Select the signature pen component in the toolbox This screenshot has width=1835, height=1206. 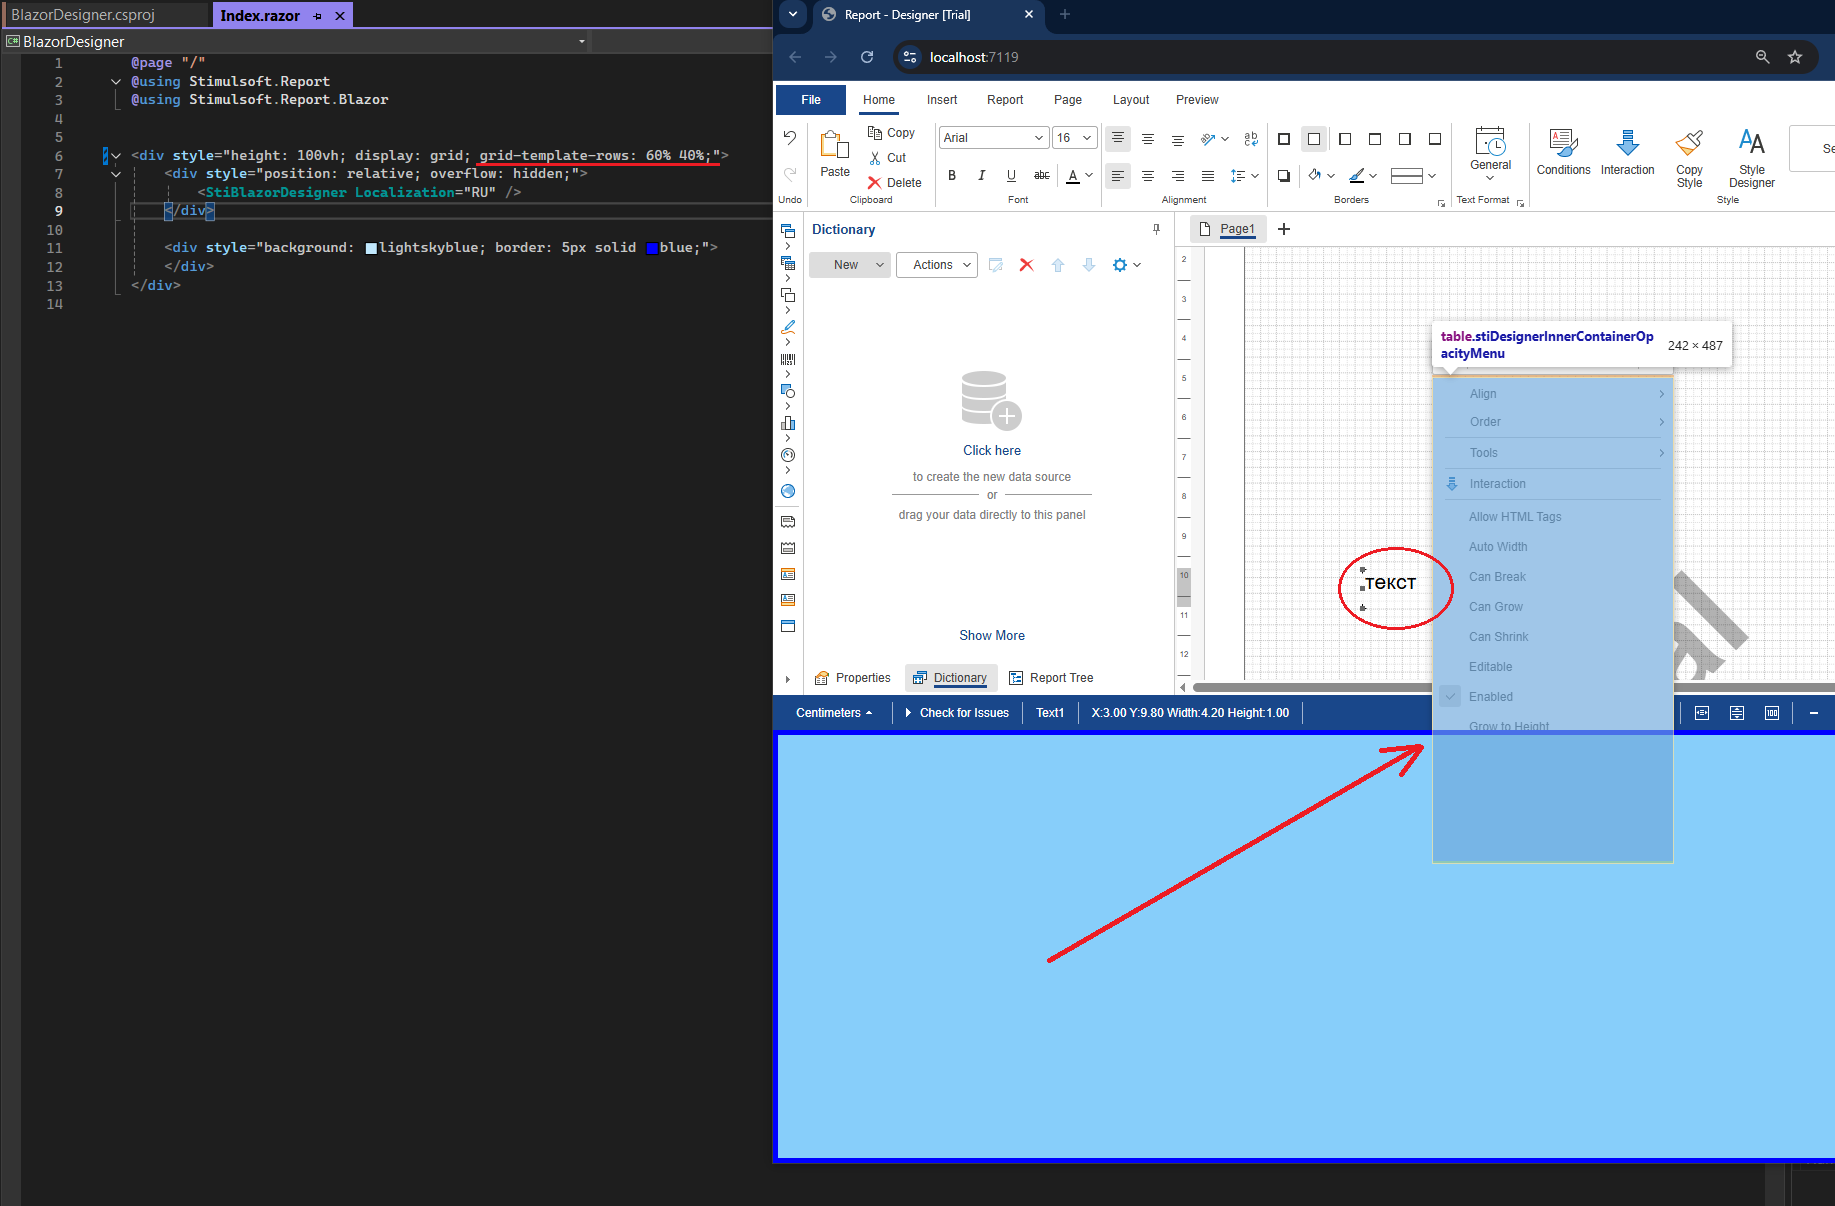pos(788,327)
